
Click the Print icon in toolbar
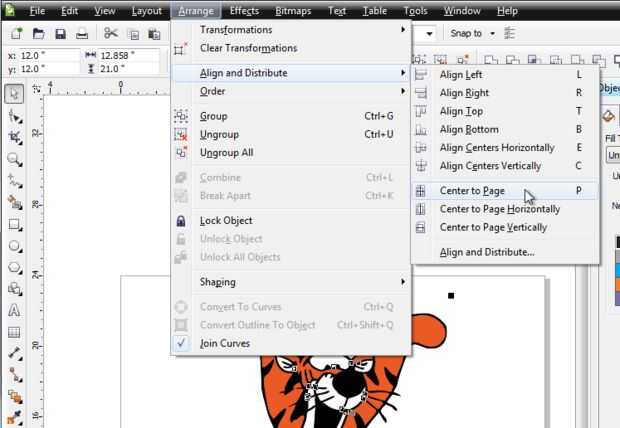[82, 34]
